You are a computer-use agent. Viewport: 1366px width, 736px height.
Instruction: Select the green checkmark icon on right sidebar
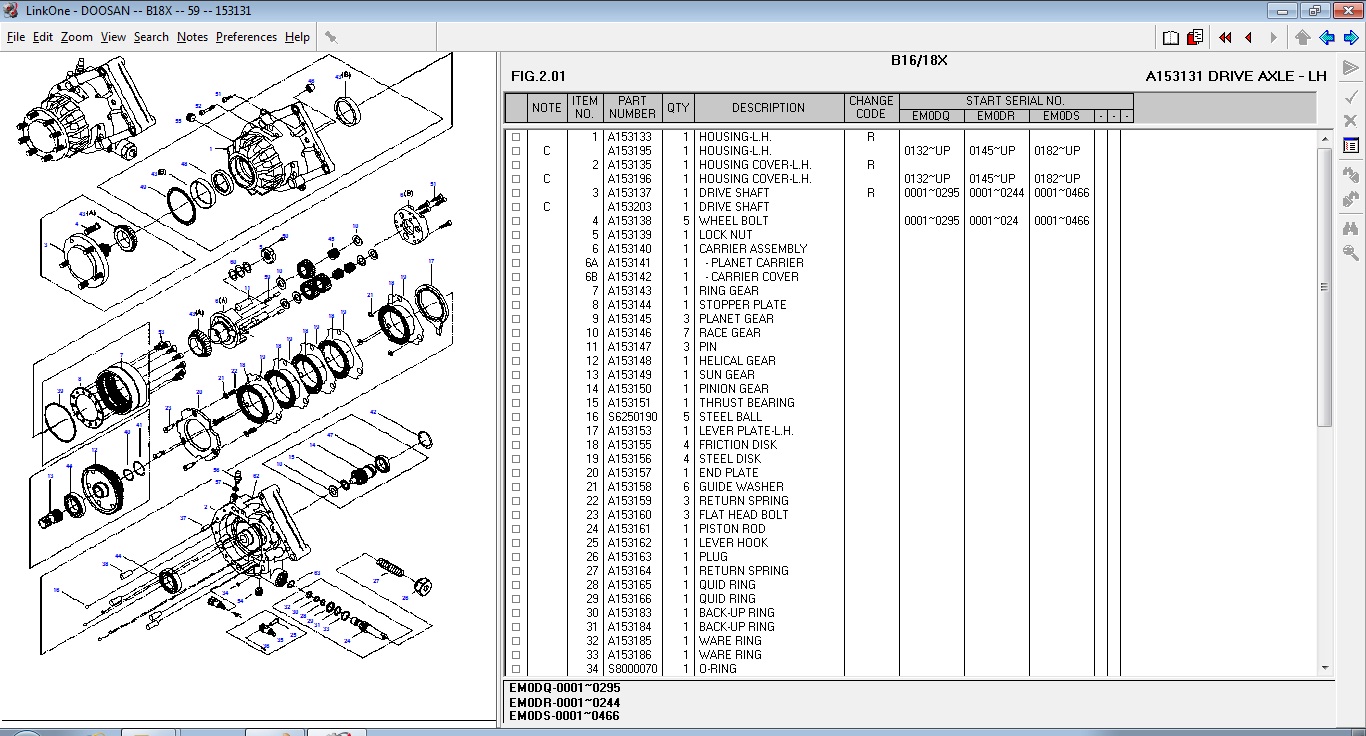click(1350, 98)
